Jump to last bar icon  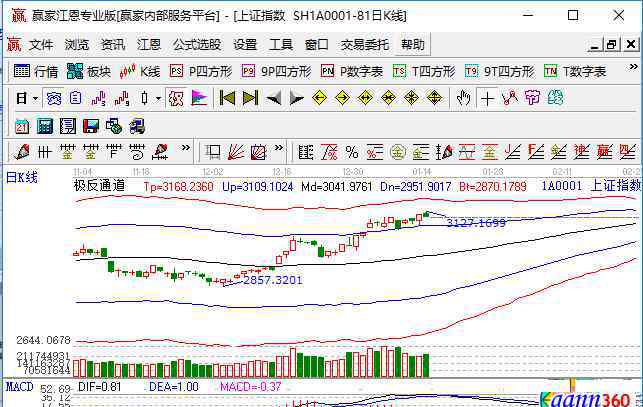point(250,98)
